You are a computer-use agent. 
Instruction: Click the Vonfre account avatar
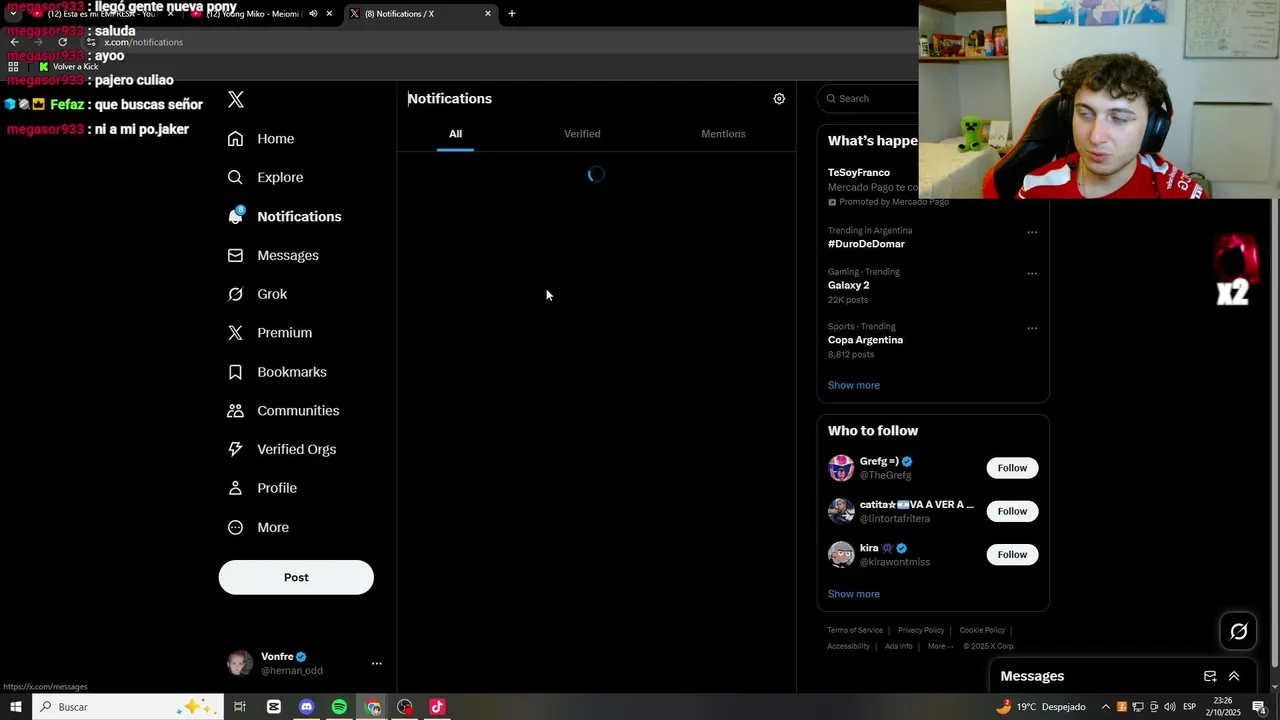240,663
